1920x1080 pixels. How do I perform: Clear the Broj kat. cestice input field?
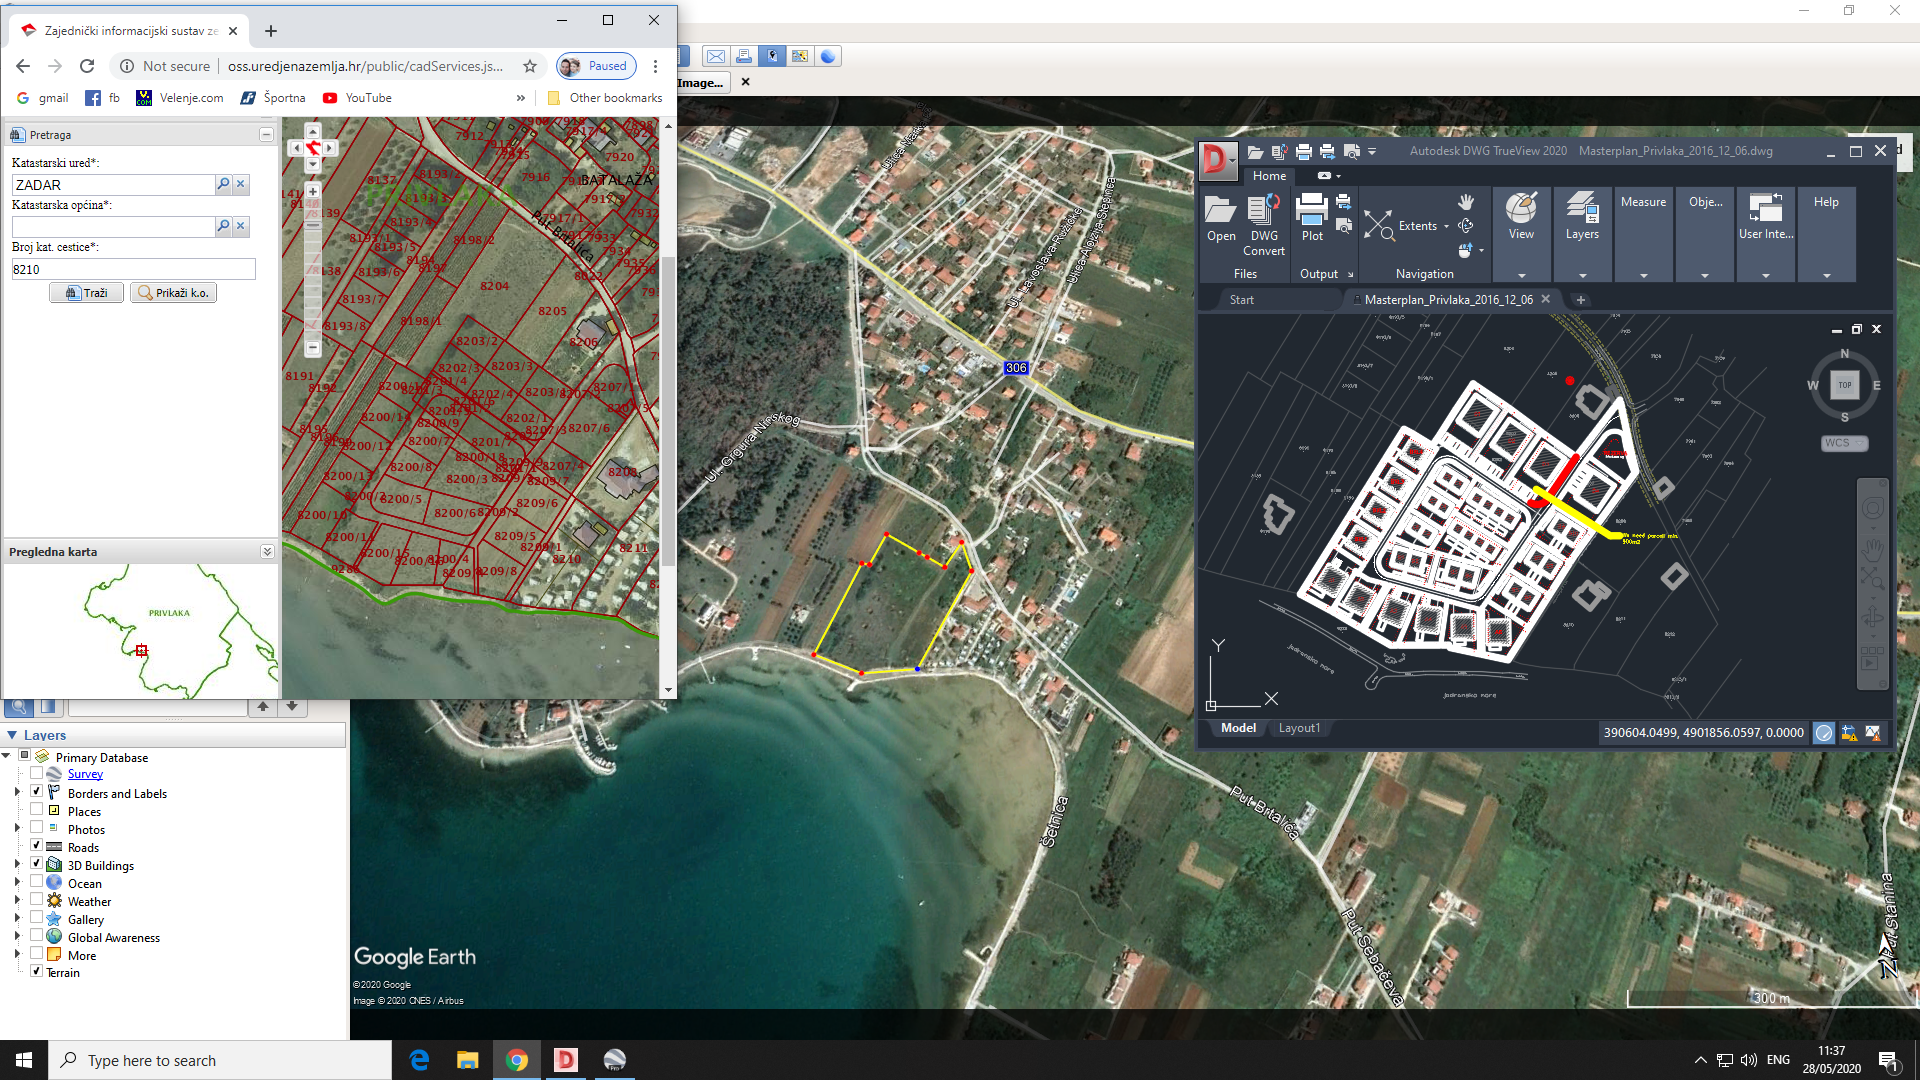132,269
